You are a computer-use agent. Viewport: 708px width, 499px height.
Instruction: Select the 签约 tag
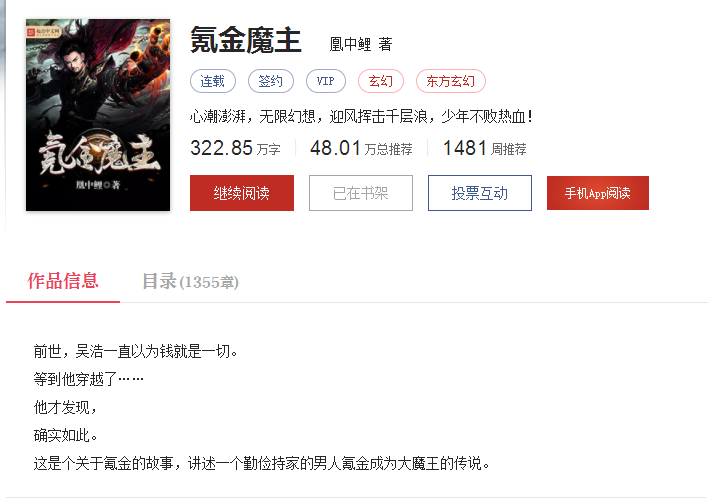point(270,81)
